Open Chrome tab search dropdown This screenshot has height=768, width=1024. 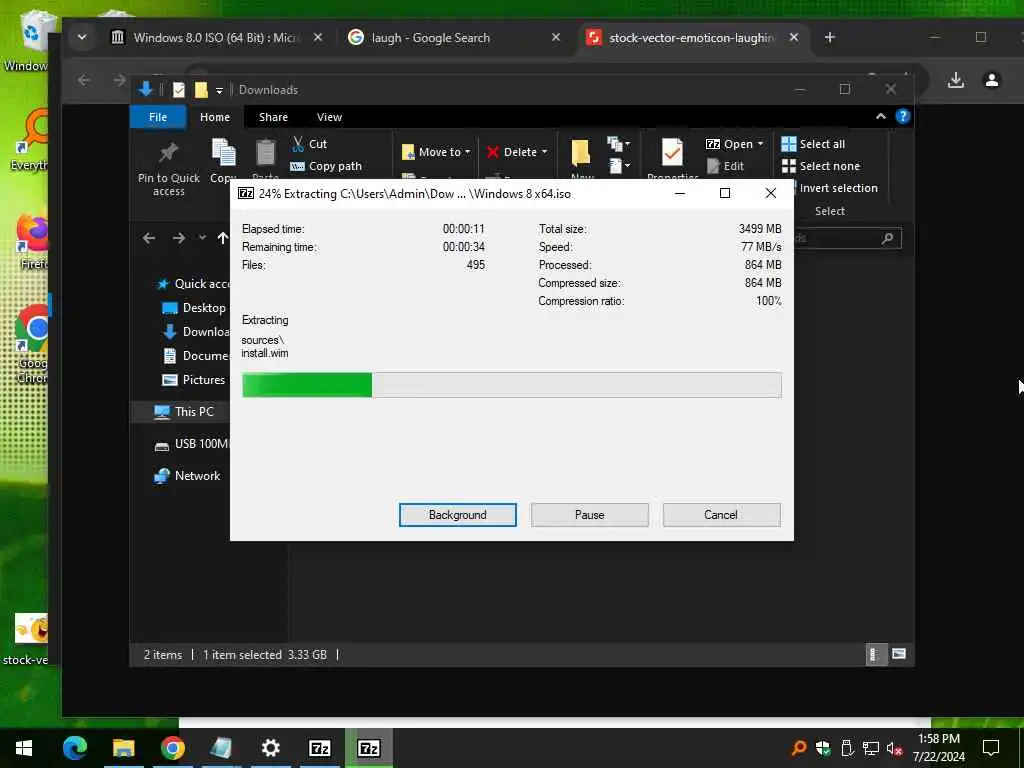(82, 37)
